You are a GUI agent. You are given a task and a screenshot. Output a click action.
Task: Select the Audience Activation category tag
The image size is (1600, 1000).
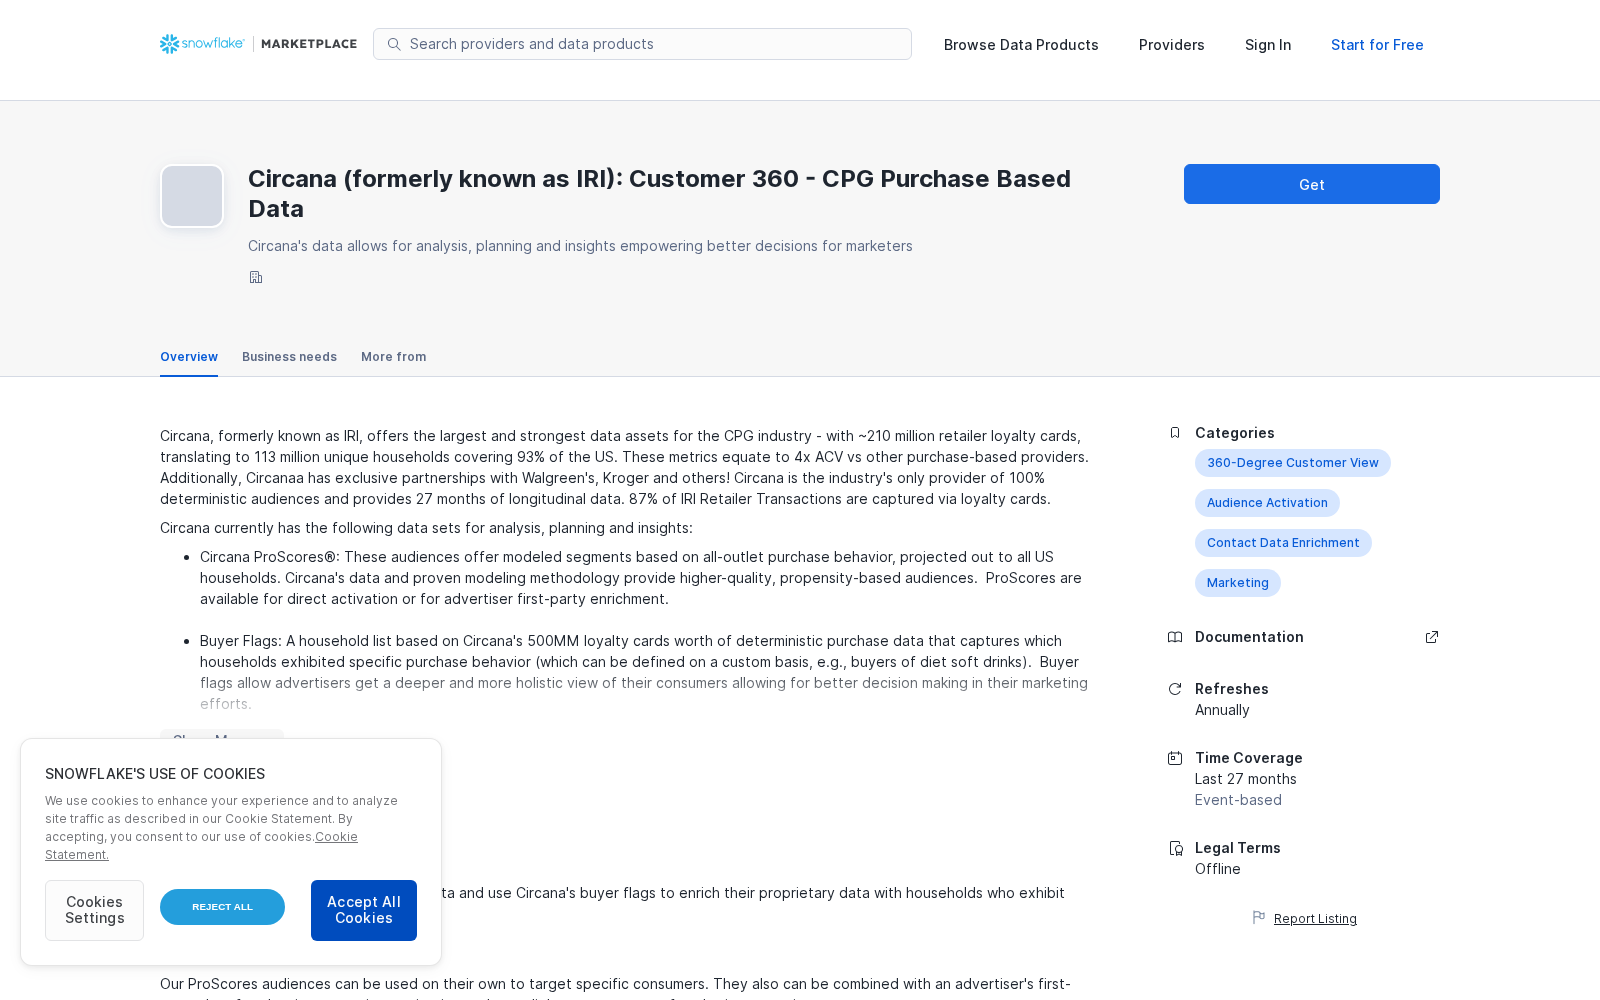[1267, 503]
